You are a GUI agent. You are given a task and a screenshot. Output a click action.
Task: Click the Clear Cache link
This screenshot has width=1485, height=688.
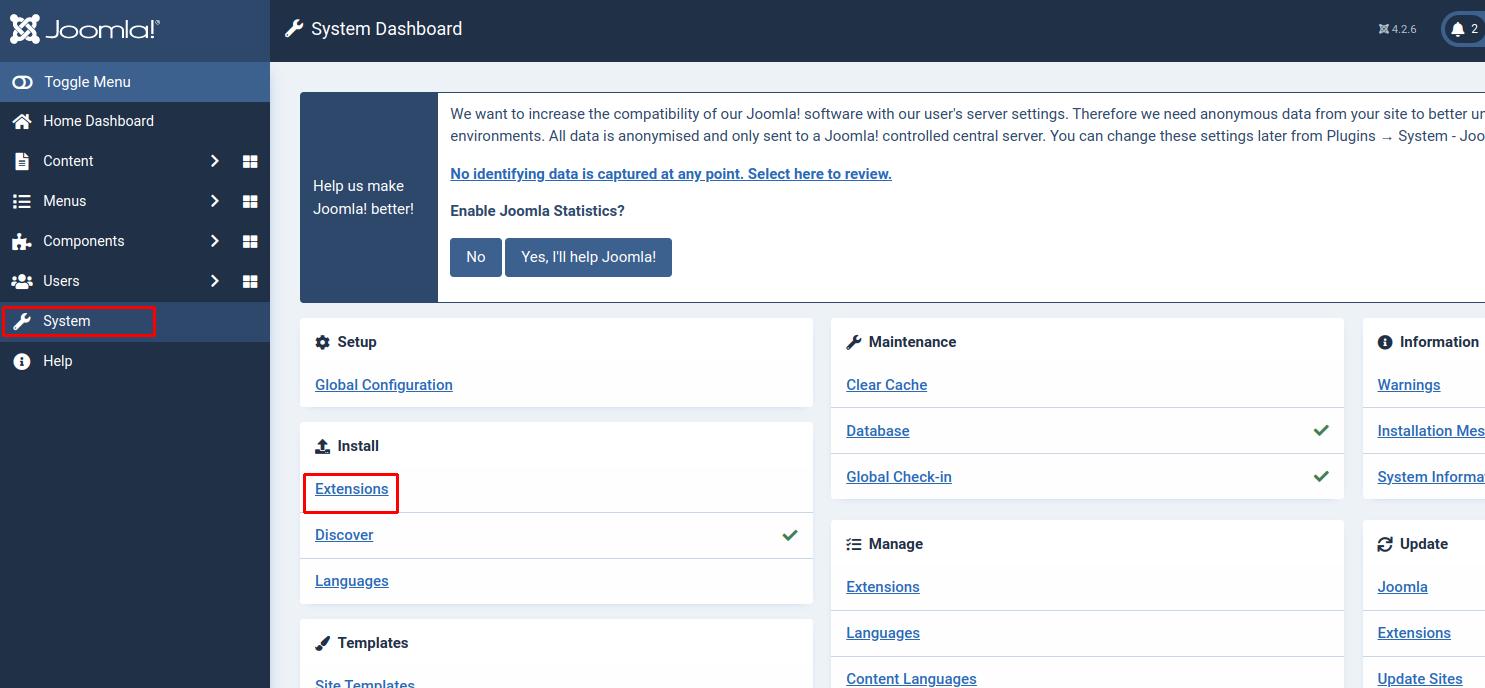886,385
